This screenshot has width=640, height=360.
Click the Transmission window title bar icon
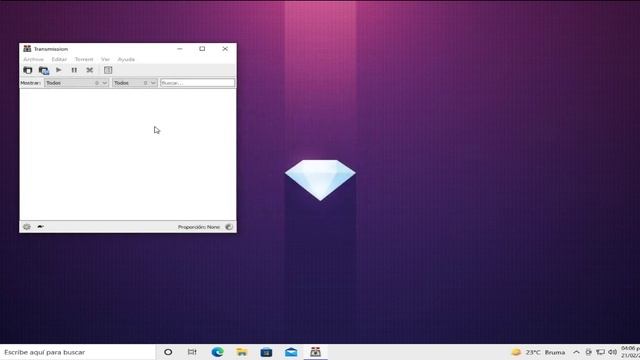27,49
